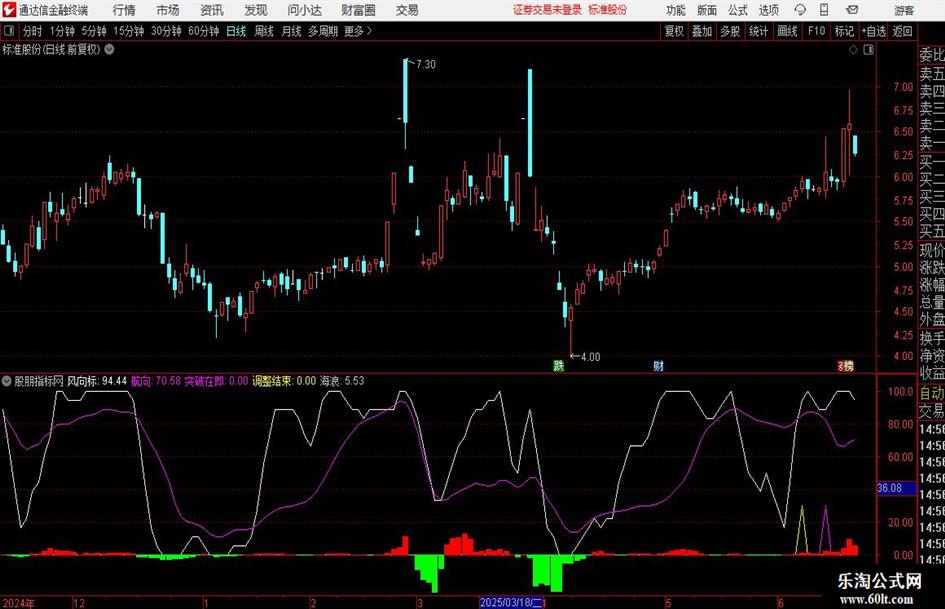Open the 画线 drawing tools
The width and height of the screenshot is (945, 609).
(787, 31)
